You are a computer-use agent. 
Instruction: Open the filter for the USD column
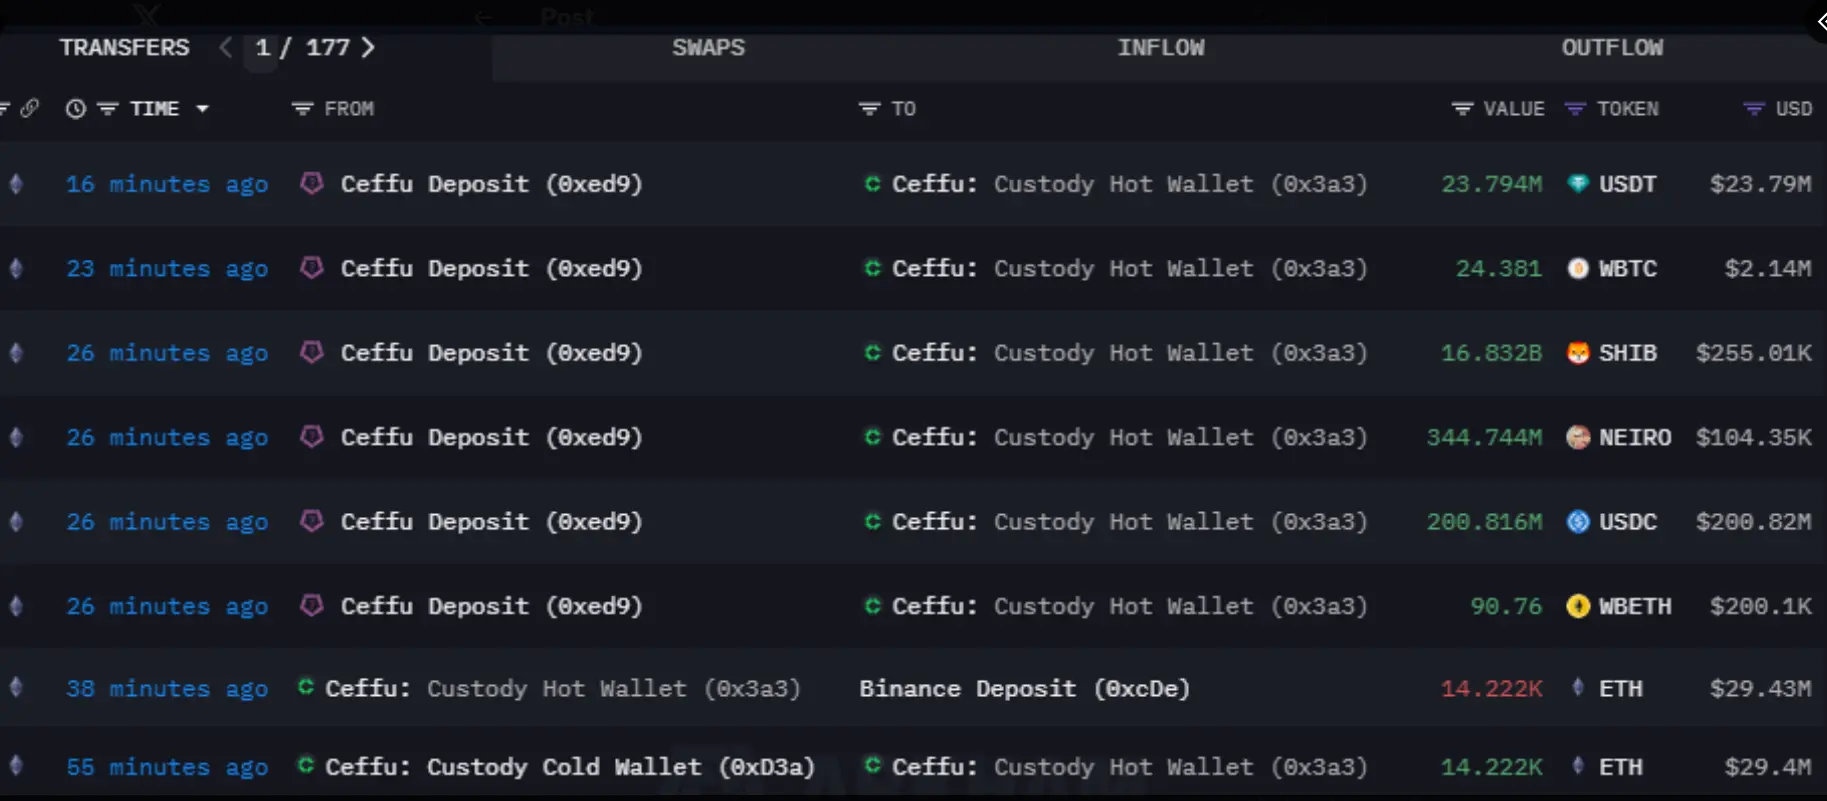(x=1751, y=109)
